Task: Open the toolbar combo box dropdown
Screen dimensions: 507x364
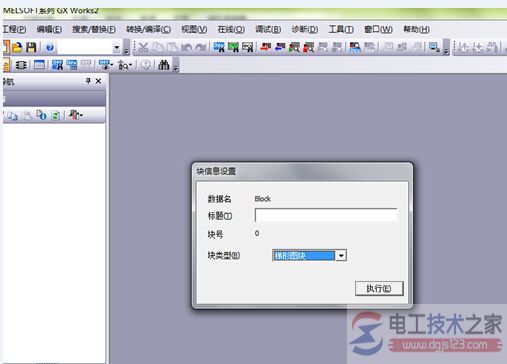Action: 116,48
